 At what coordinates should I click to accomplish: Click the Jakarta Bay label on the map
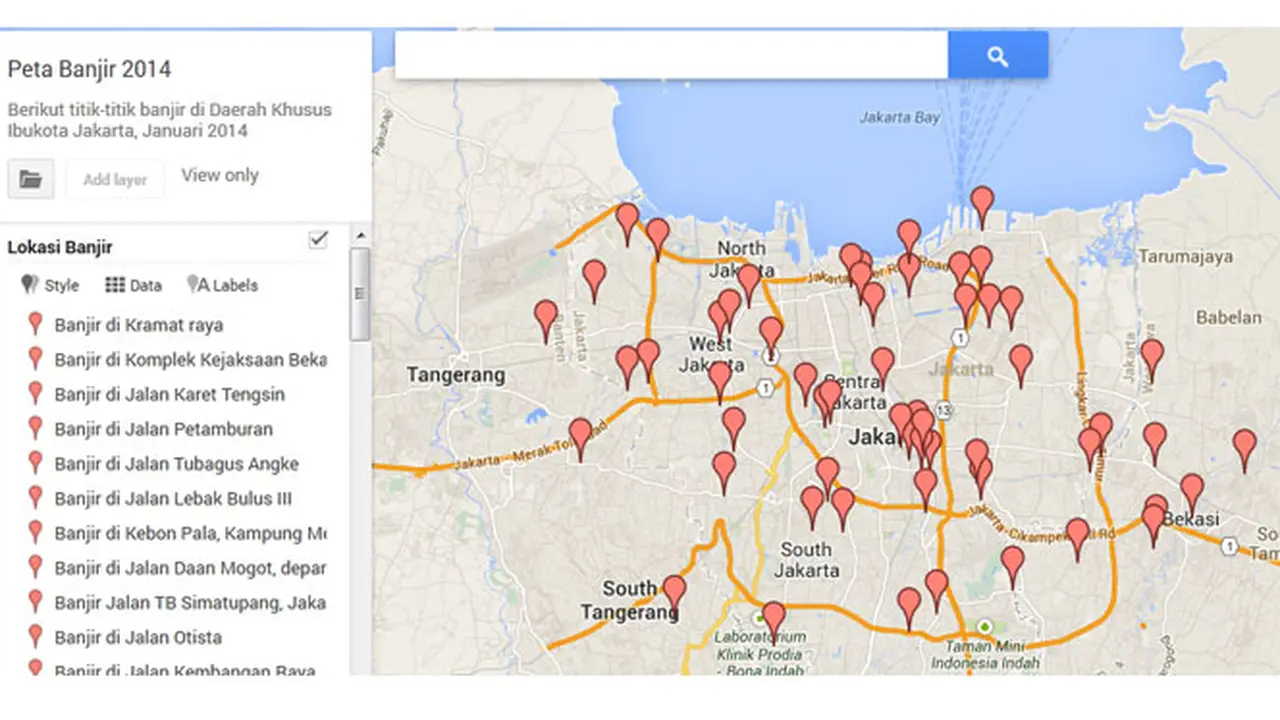[900, 117]
